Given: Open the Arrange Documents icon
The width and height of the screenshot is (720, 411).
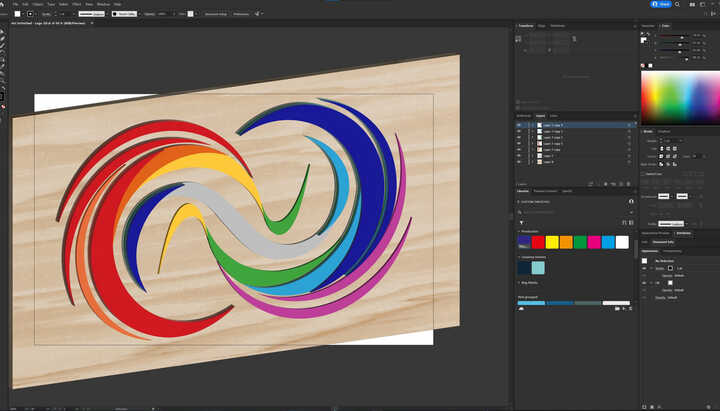Looking at the screenshot, I should tap(692, 4).
